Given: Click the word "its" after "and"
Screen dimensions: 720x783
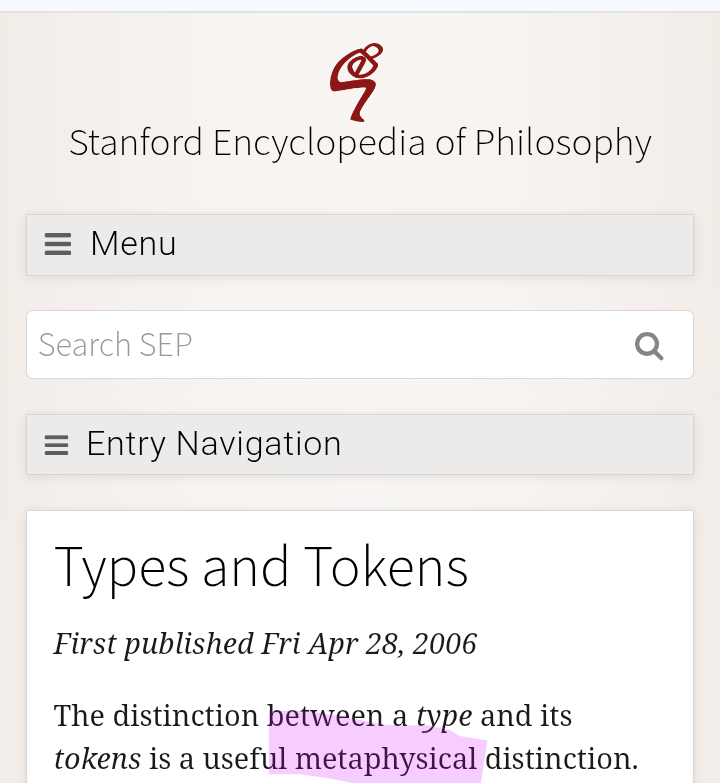Looking at the screenshot, I should (x=555, y=716).
